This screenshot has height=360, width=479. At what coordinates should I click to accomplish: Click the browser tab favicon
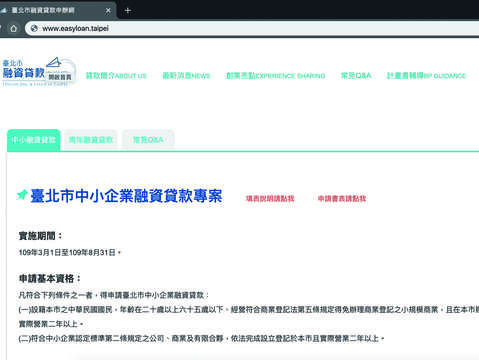[x=3, y=10]
